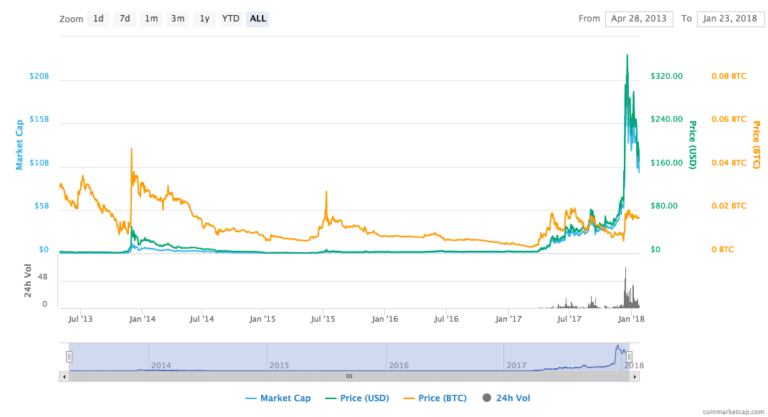Image resolution: width=768 pixels, height=417 pixels.
Task: Click the coinmarketcap.com credit link
Action: [x=733, y=412]
